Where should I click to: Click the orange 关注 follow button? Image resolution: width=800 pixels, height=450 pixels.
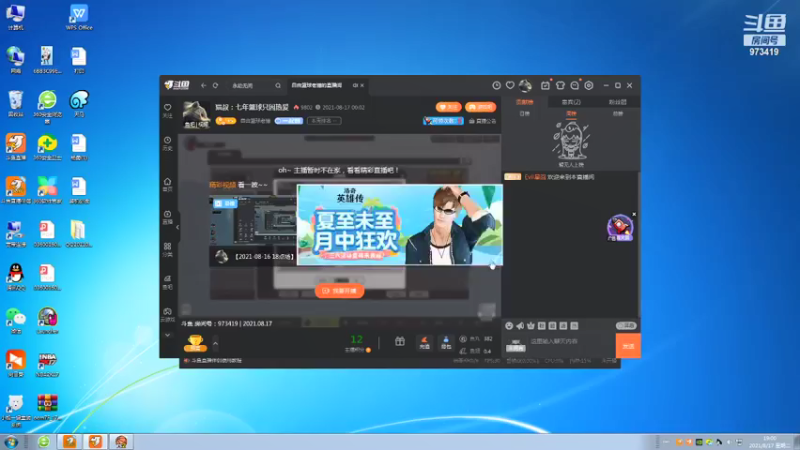[x=448, y=107]
